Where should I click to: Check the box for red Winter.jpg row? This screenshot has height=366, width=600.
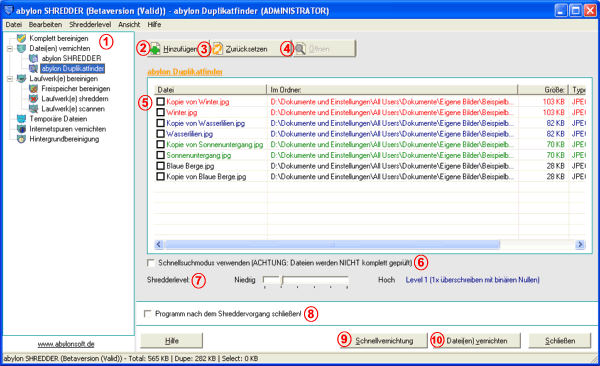(161, 112)
